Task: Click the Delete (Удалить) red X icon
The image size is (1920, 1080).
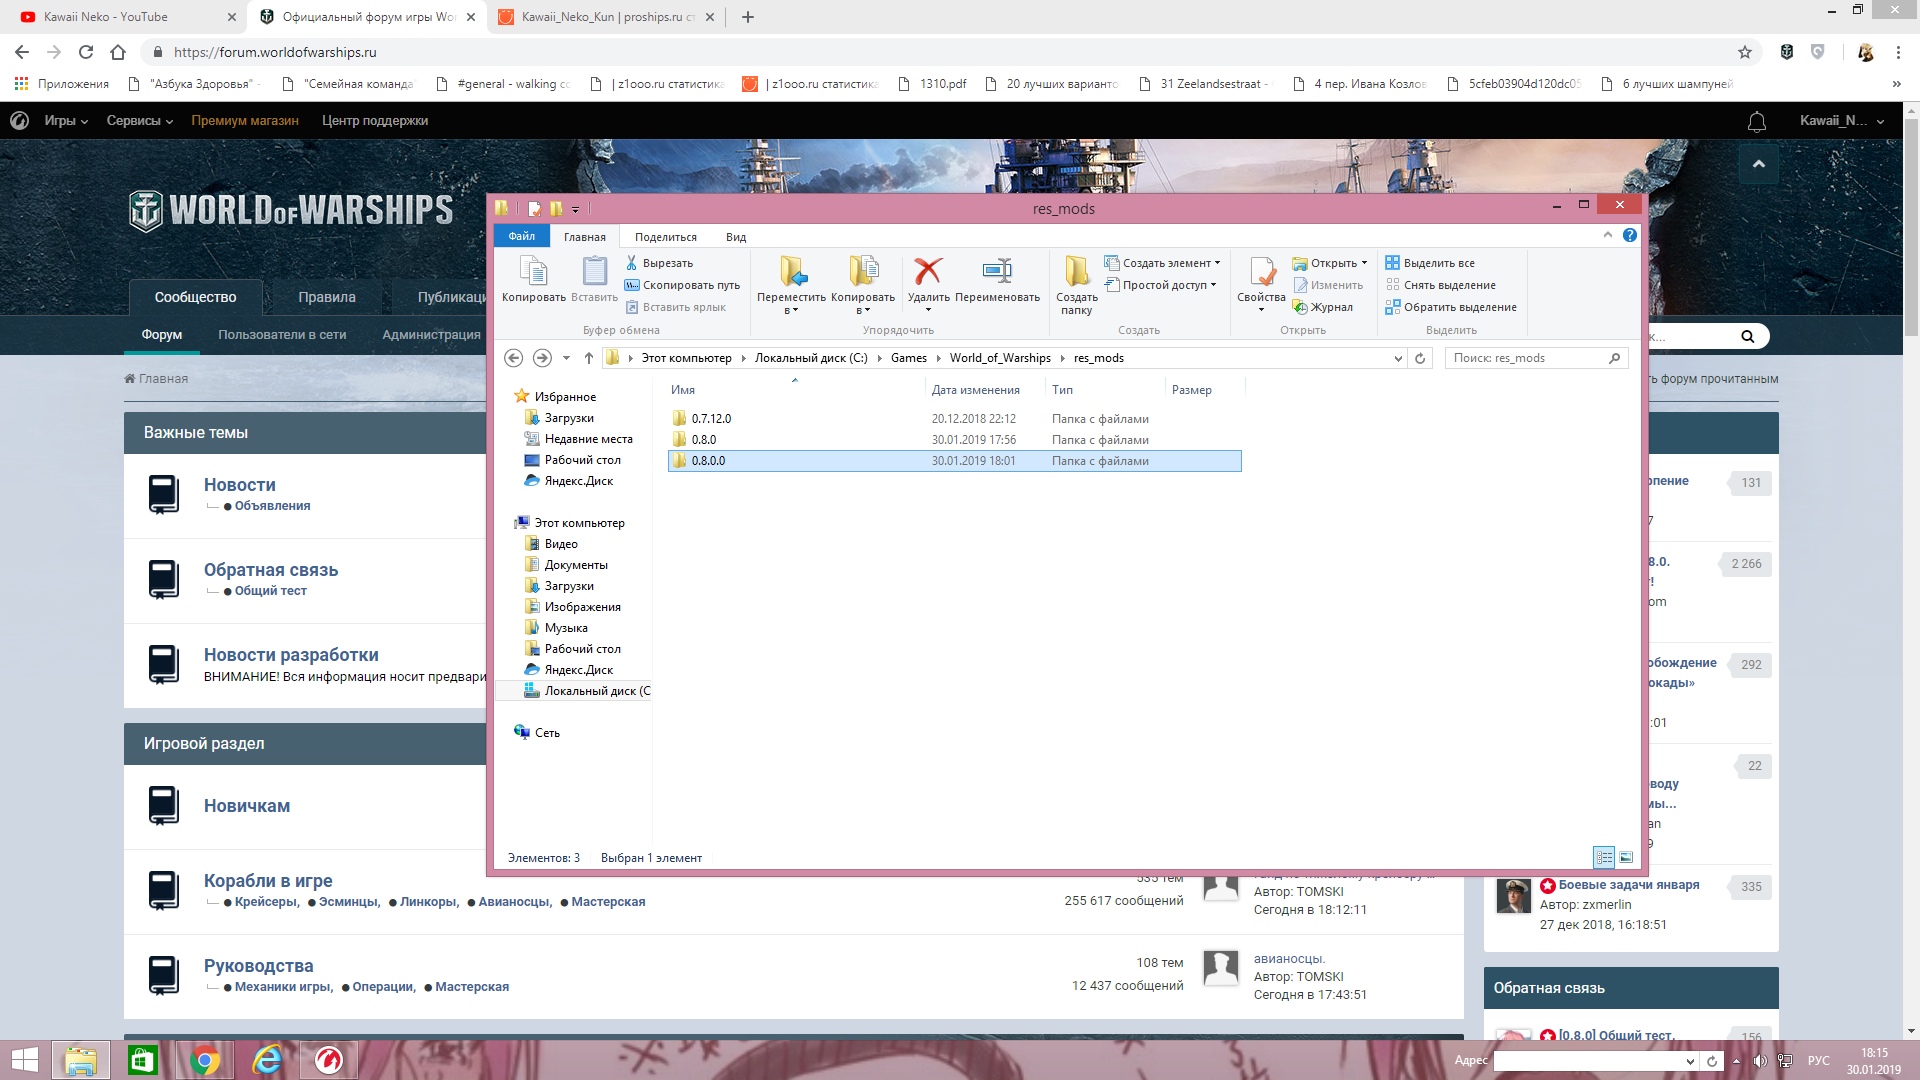Action: click(x=928, y=270)
